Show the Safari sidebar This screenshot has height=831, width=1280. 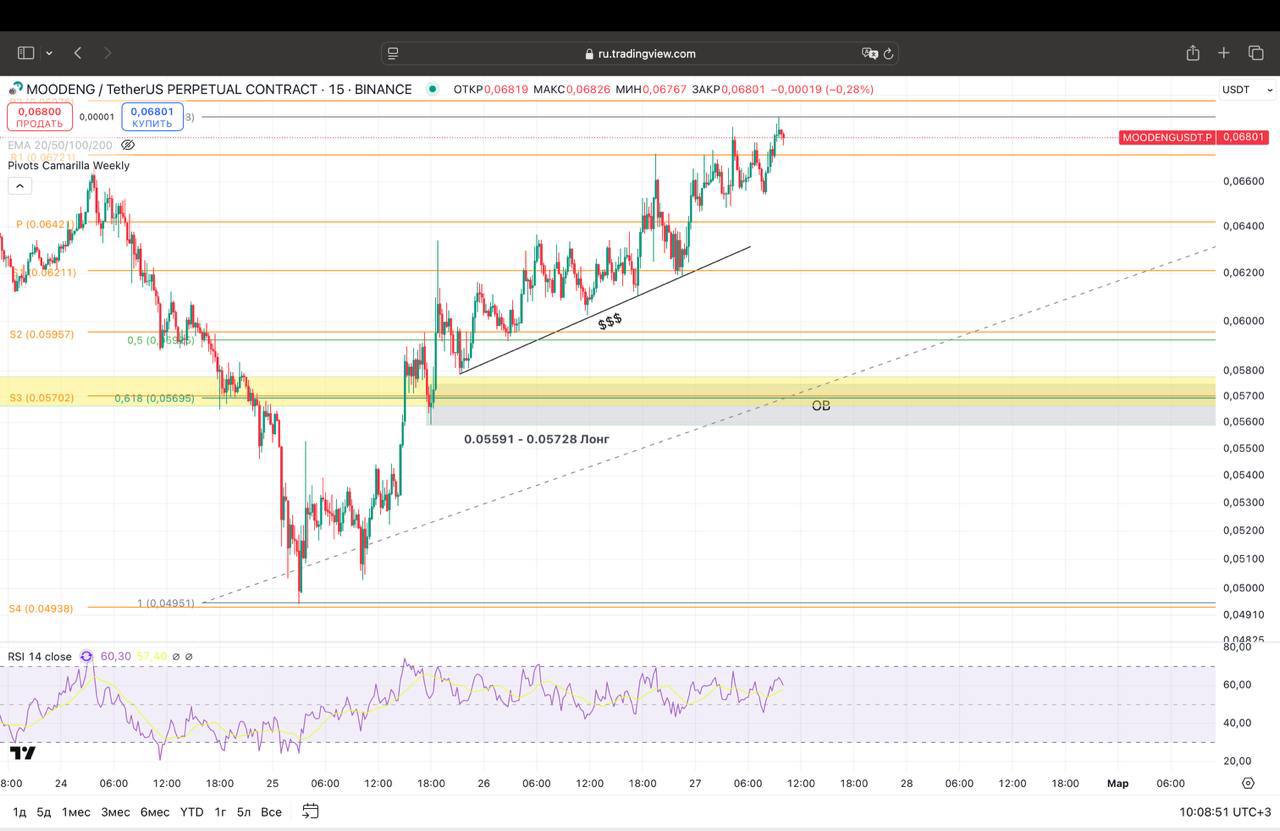point(26,53)
